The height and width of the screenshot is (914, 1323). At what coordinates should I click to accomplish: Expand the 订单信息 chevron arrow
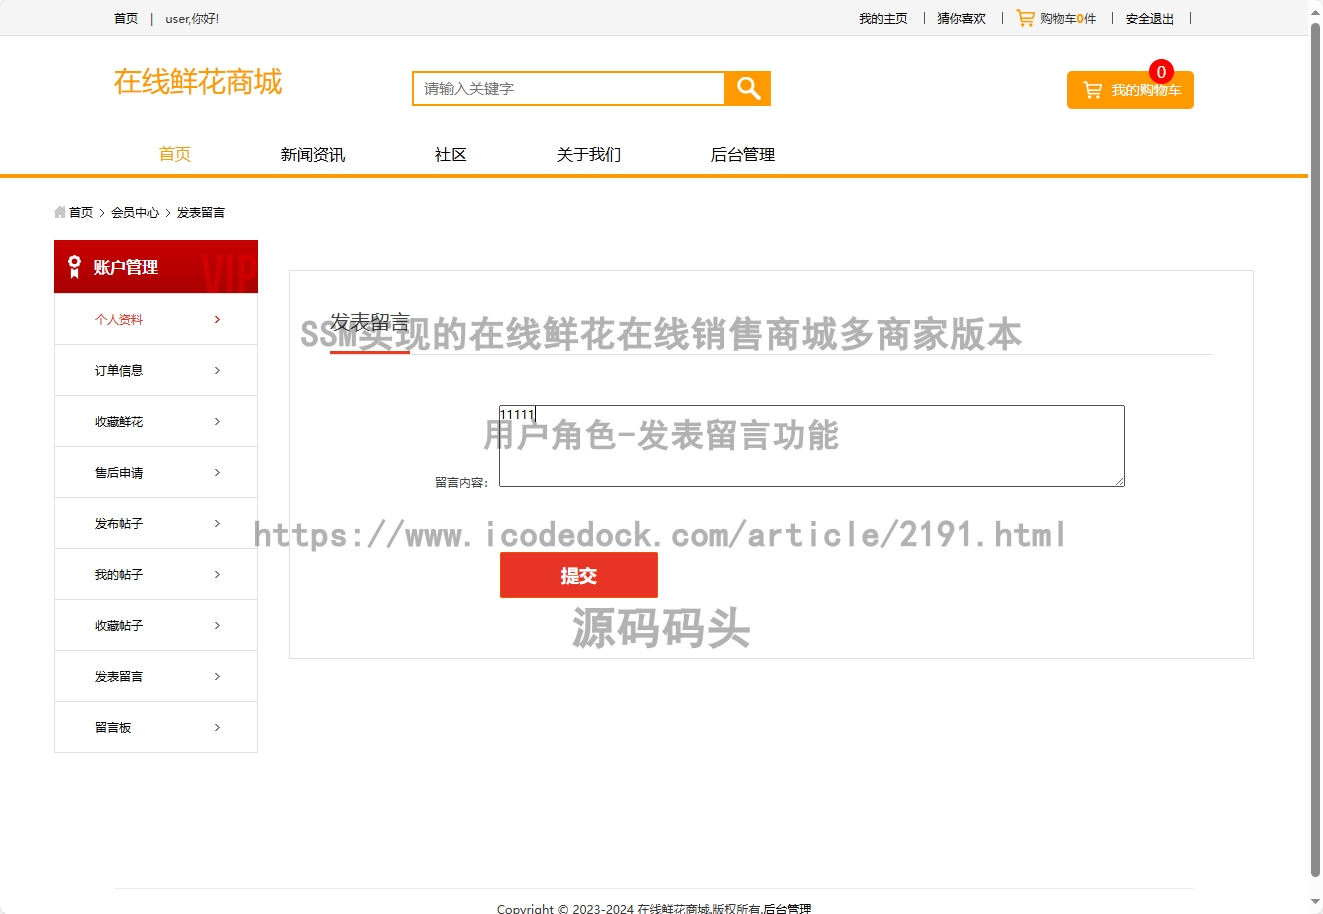(217, 370)
